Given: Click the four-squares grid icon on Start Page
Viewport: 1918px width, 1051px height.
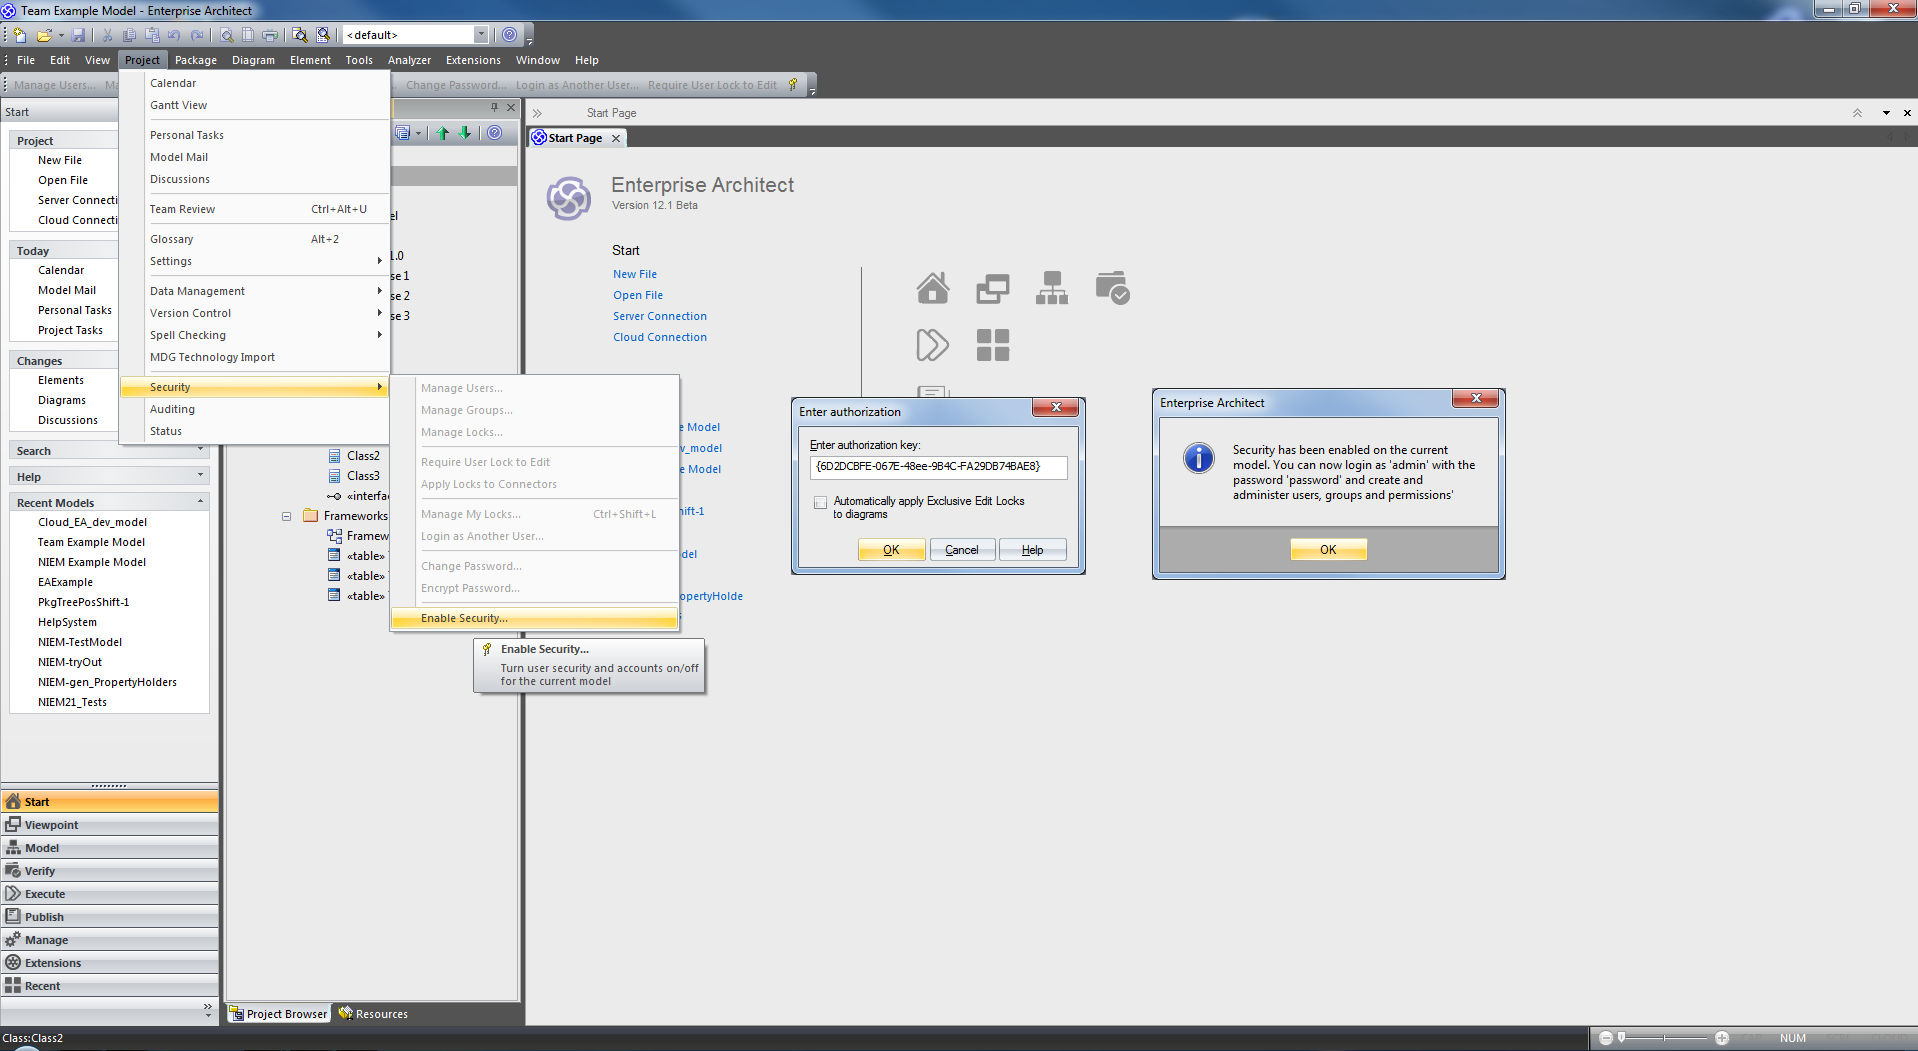Looking at the screenshot, I should (x=992, y=345).
